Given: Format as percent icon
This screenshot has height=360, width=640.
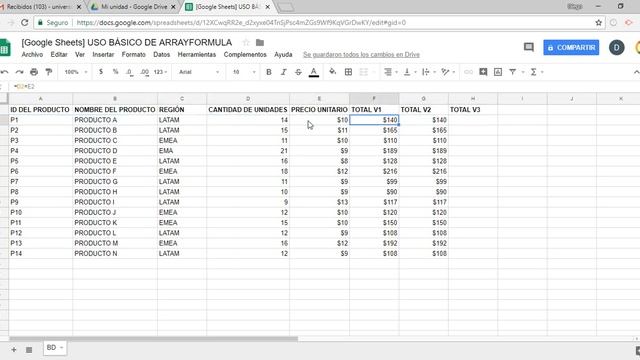Looking at the screenshot, I should click(x=116, y=72).
